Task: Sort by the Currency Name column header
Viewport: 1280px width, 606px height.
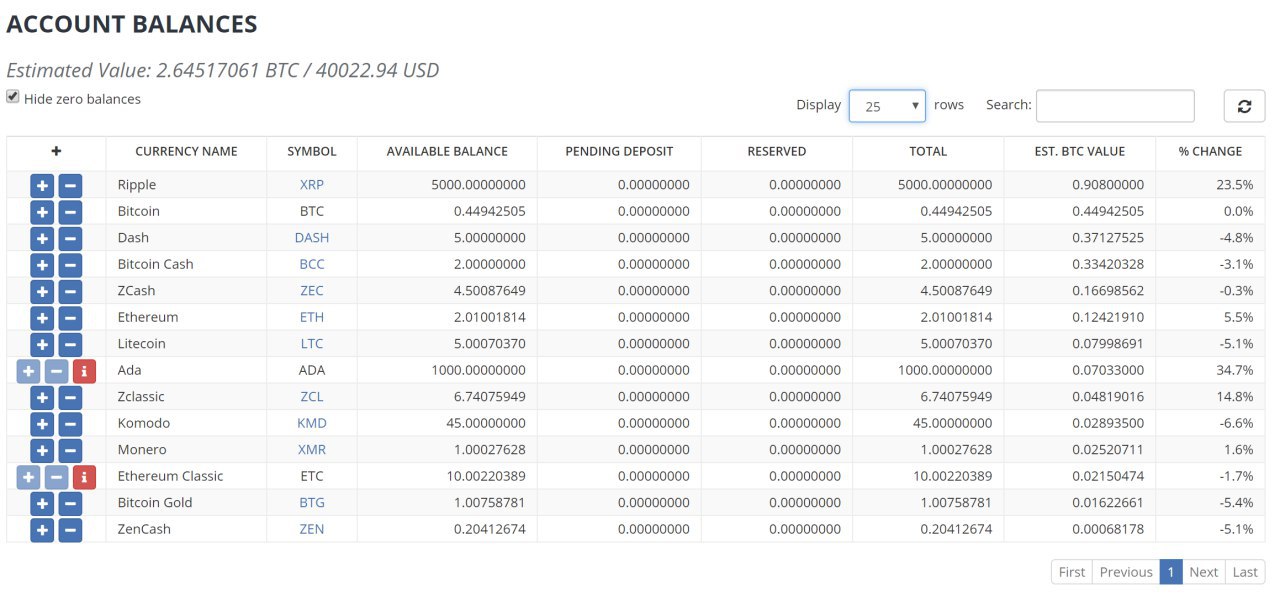Action: point(186,152)
